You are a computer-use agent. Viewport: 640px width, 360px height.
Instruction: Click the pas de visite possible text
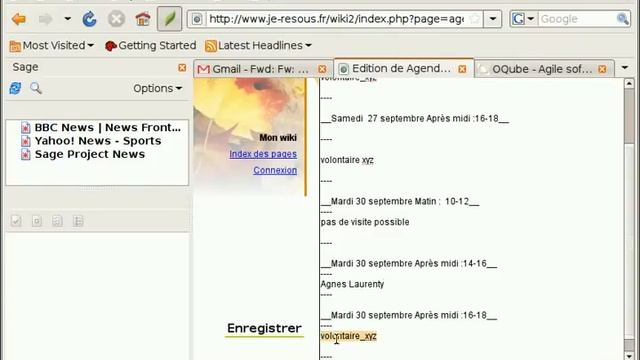coord(364,222)
